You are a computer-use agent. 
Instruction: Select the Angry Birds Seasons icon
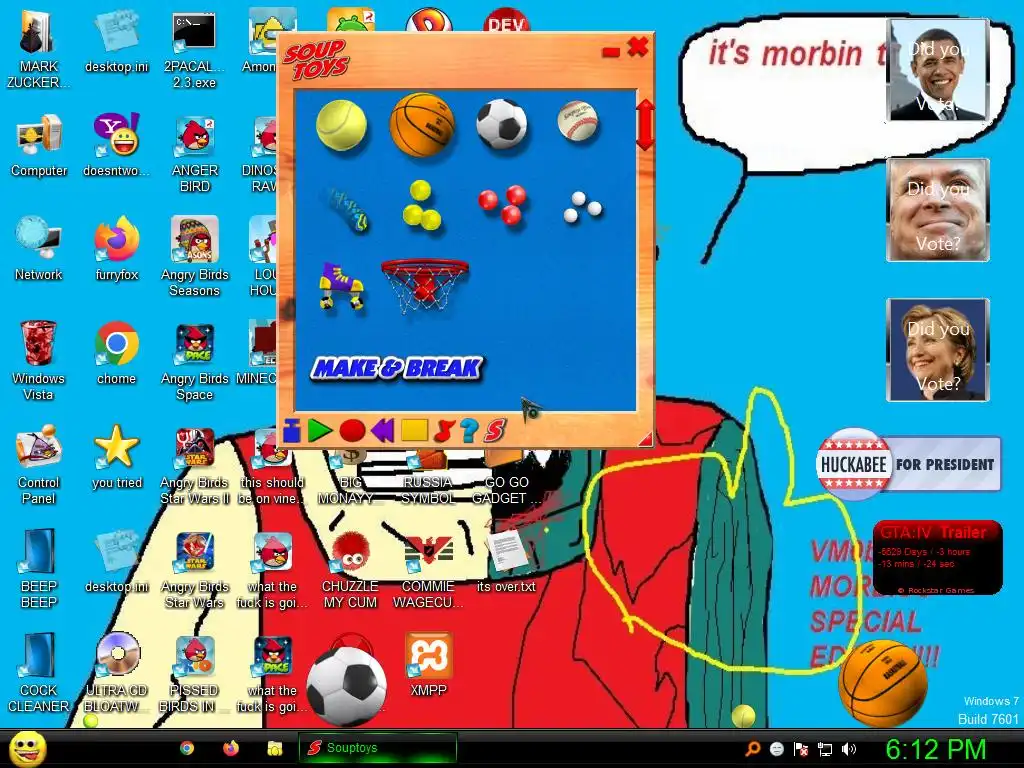point(194,257)
